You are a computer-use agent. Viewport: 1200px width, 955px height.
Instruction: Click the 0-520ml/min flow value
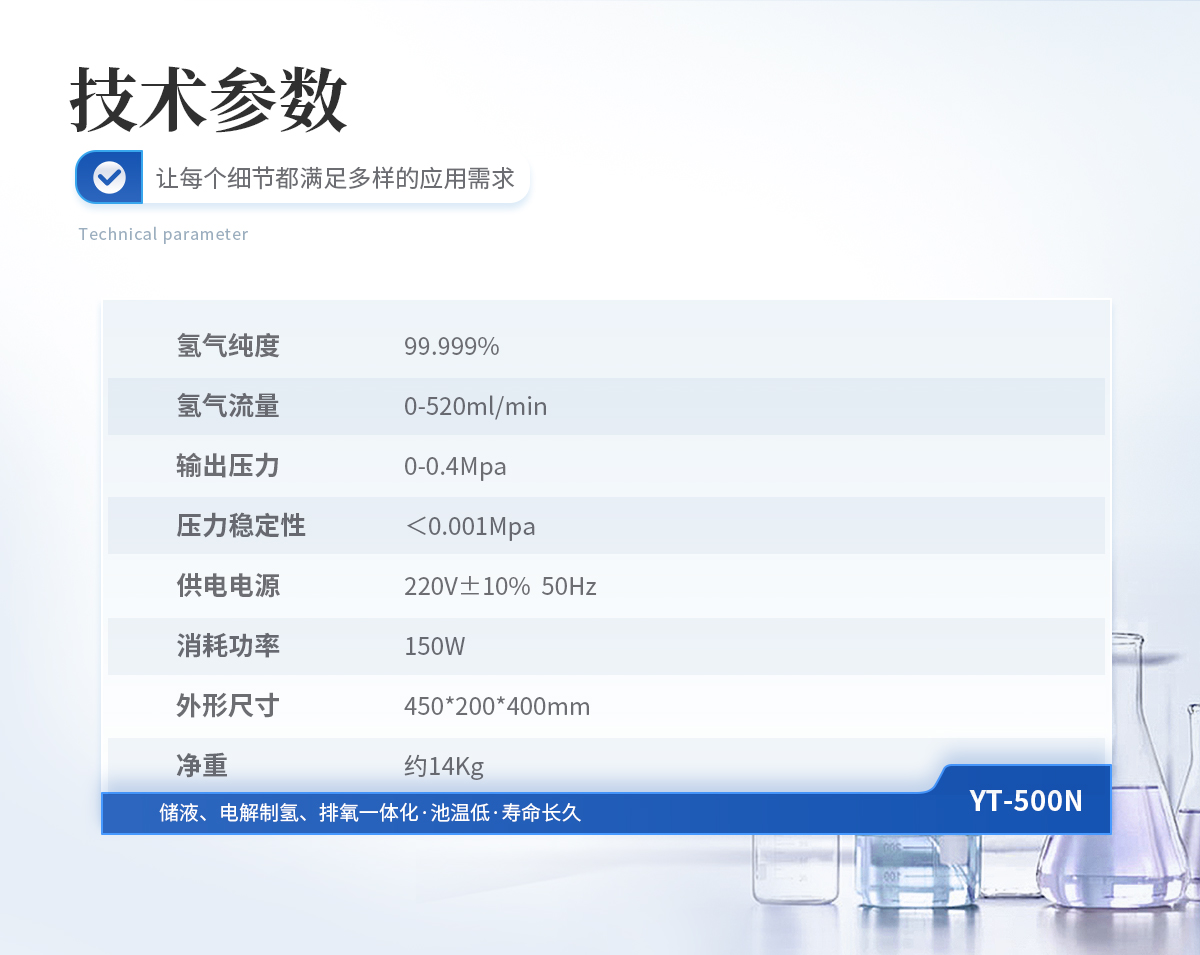(475, 407)
